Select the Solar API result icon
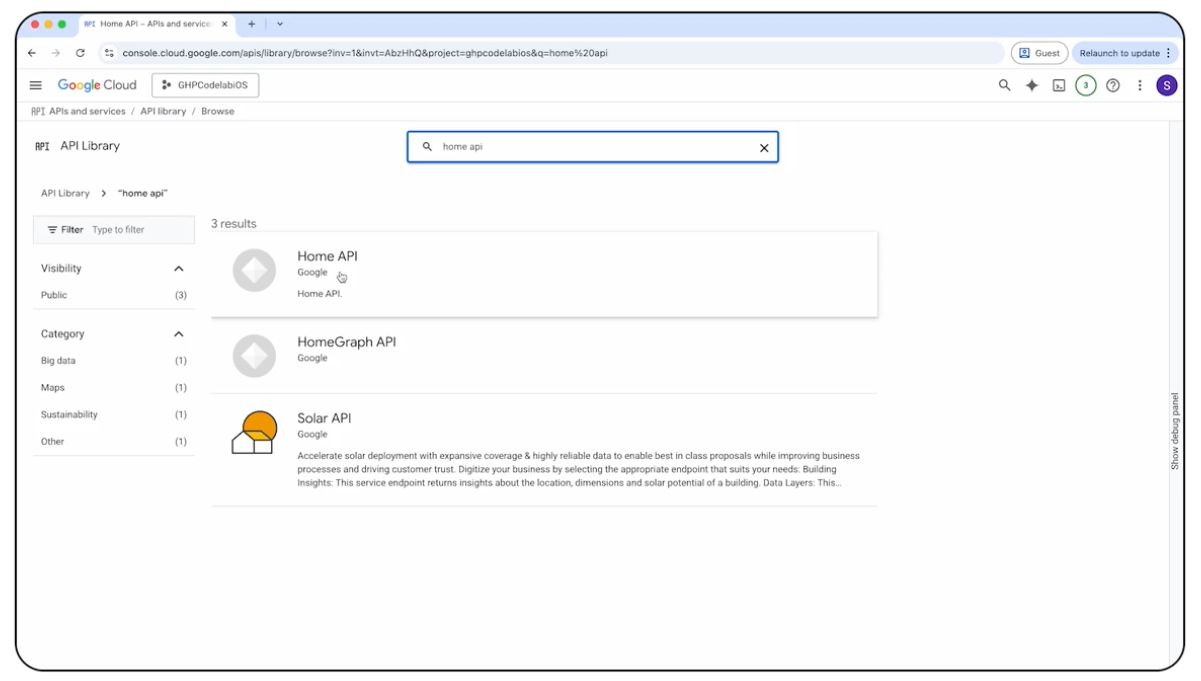The height and width of the screenshot is (681, 1201). click(x=254, y=432)
